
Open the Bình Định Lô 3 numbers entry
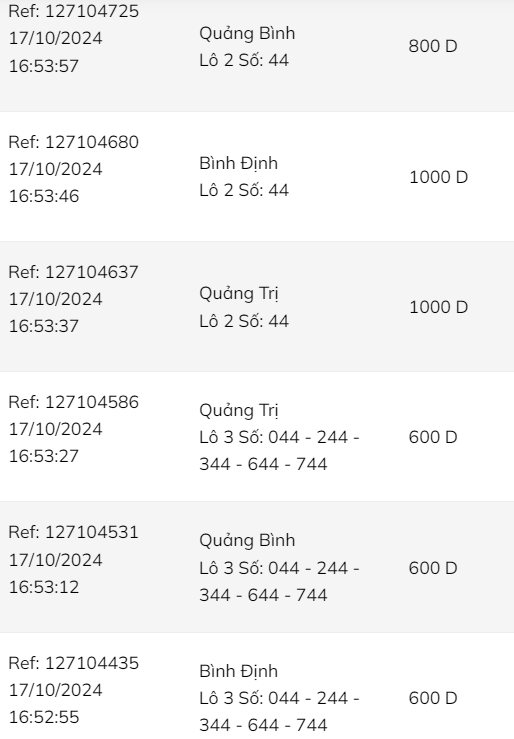pyautogui.click(x=279, y=698)
